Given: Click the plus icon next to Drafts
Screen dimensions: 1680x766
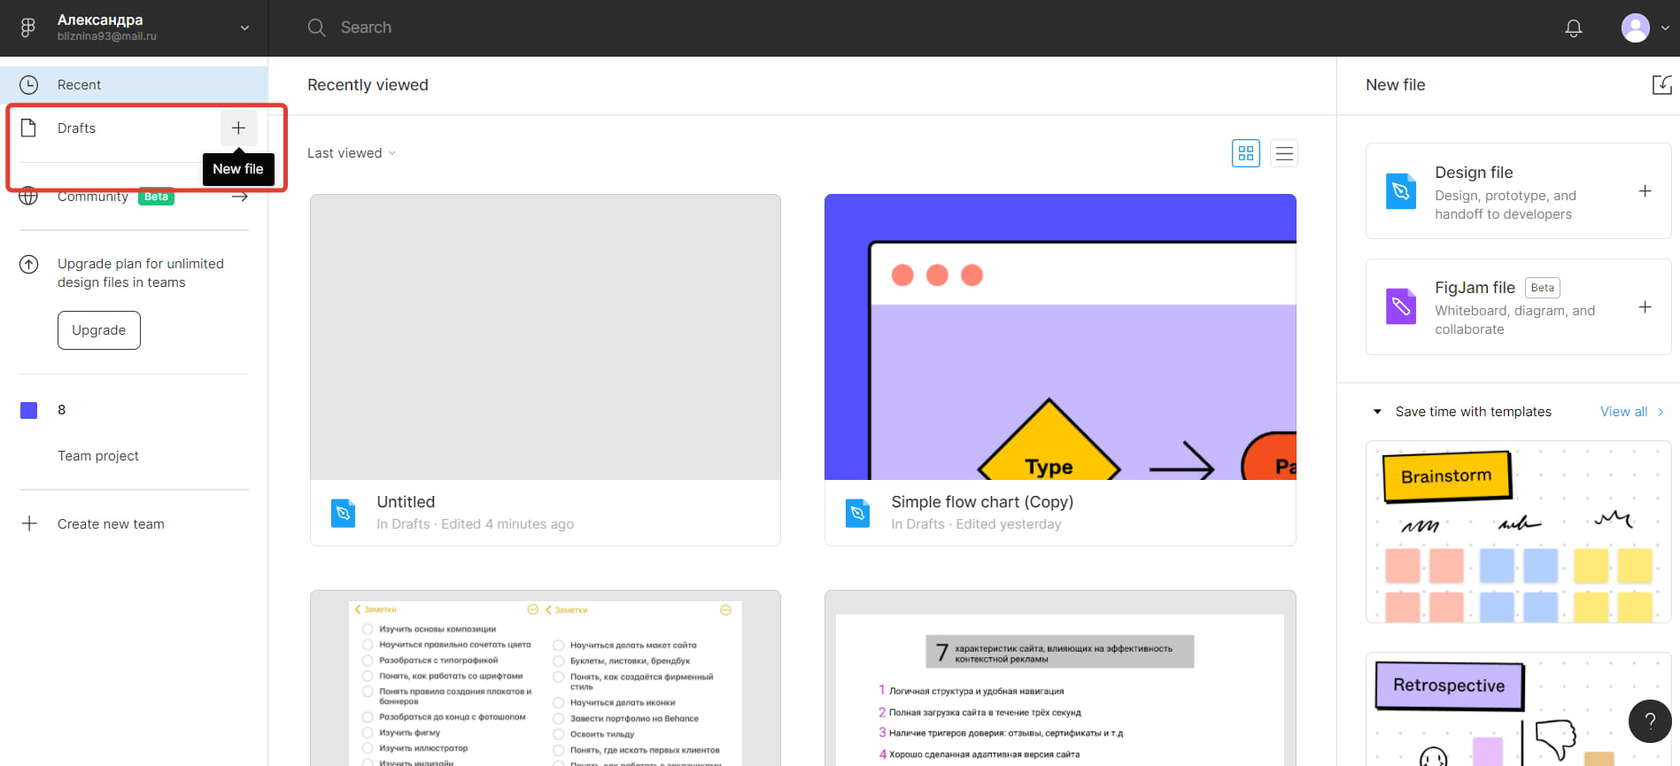Looking at the screenshot, I should [x=238, y=128].
